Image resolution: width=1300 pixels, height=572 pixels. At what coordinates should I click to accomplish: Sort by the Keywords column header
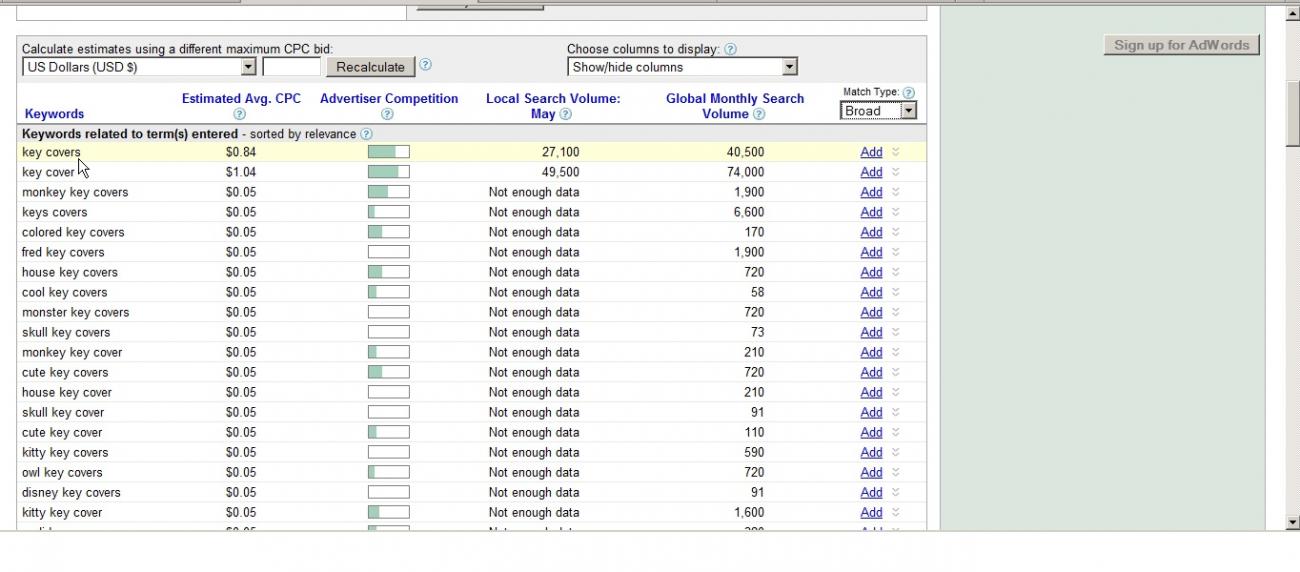pos(54,114)
